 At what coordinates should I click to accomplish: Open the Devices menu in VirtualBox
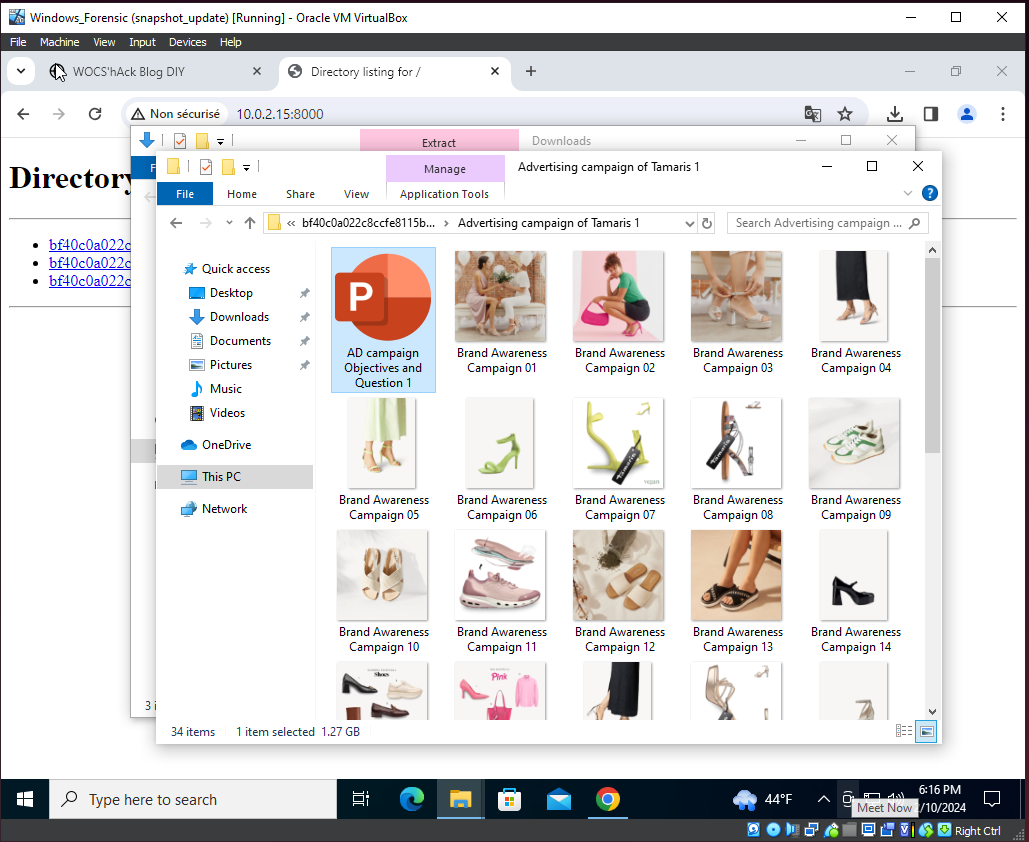pyautogui.click(x=187, y=42)
